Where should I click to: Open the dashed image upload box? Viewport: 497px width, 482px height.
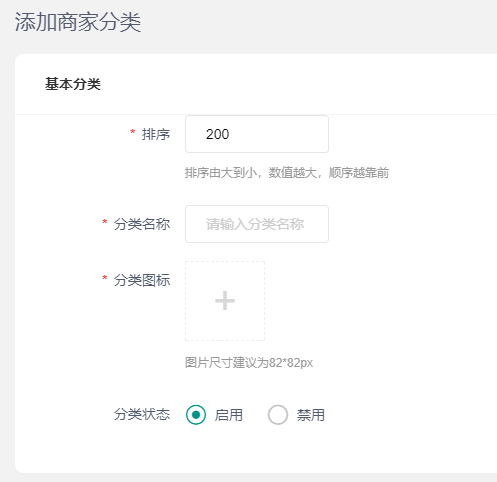point(225,301)
